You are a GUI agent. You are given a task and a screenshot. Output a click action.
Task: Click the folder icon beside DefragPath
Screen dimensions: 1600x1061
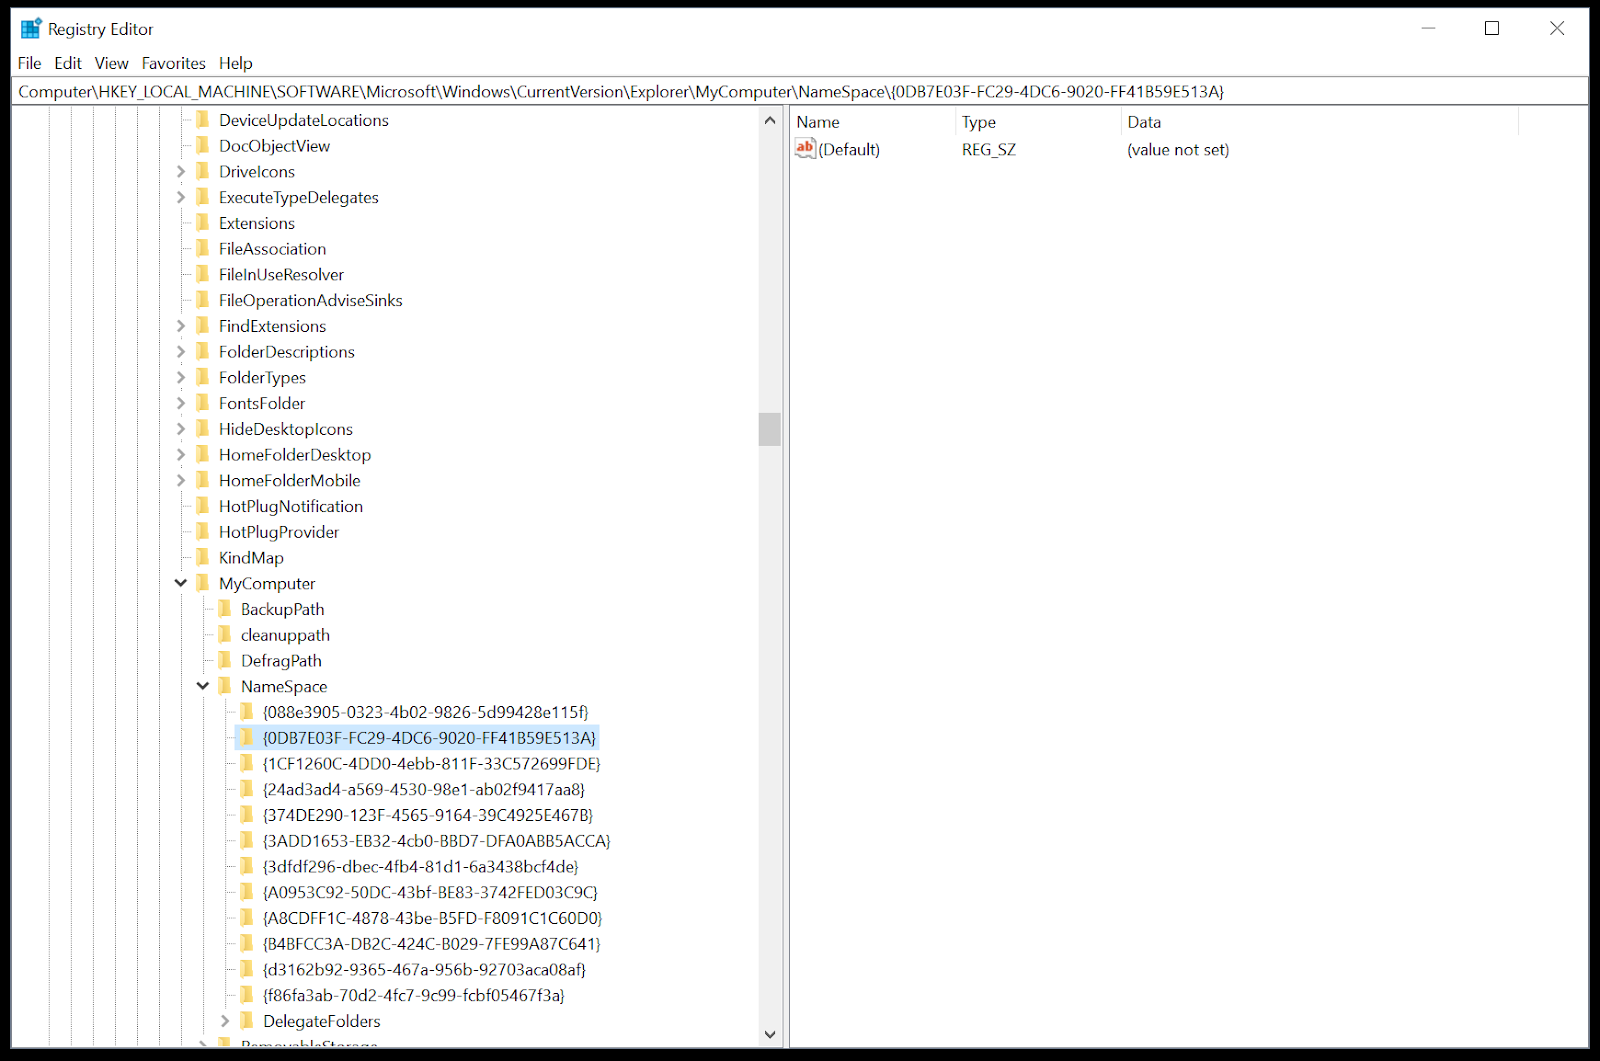[225, 661]
